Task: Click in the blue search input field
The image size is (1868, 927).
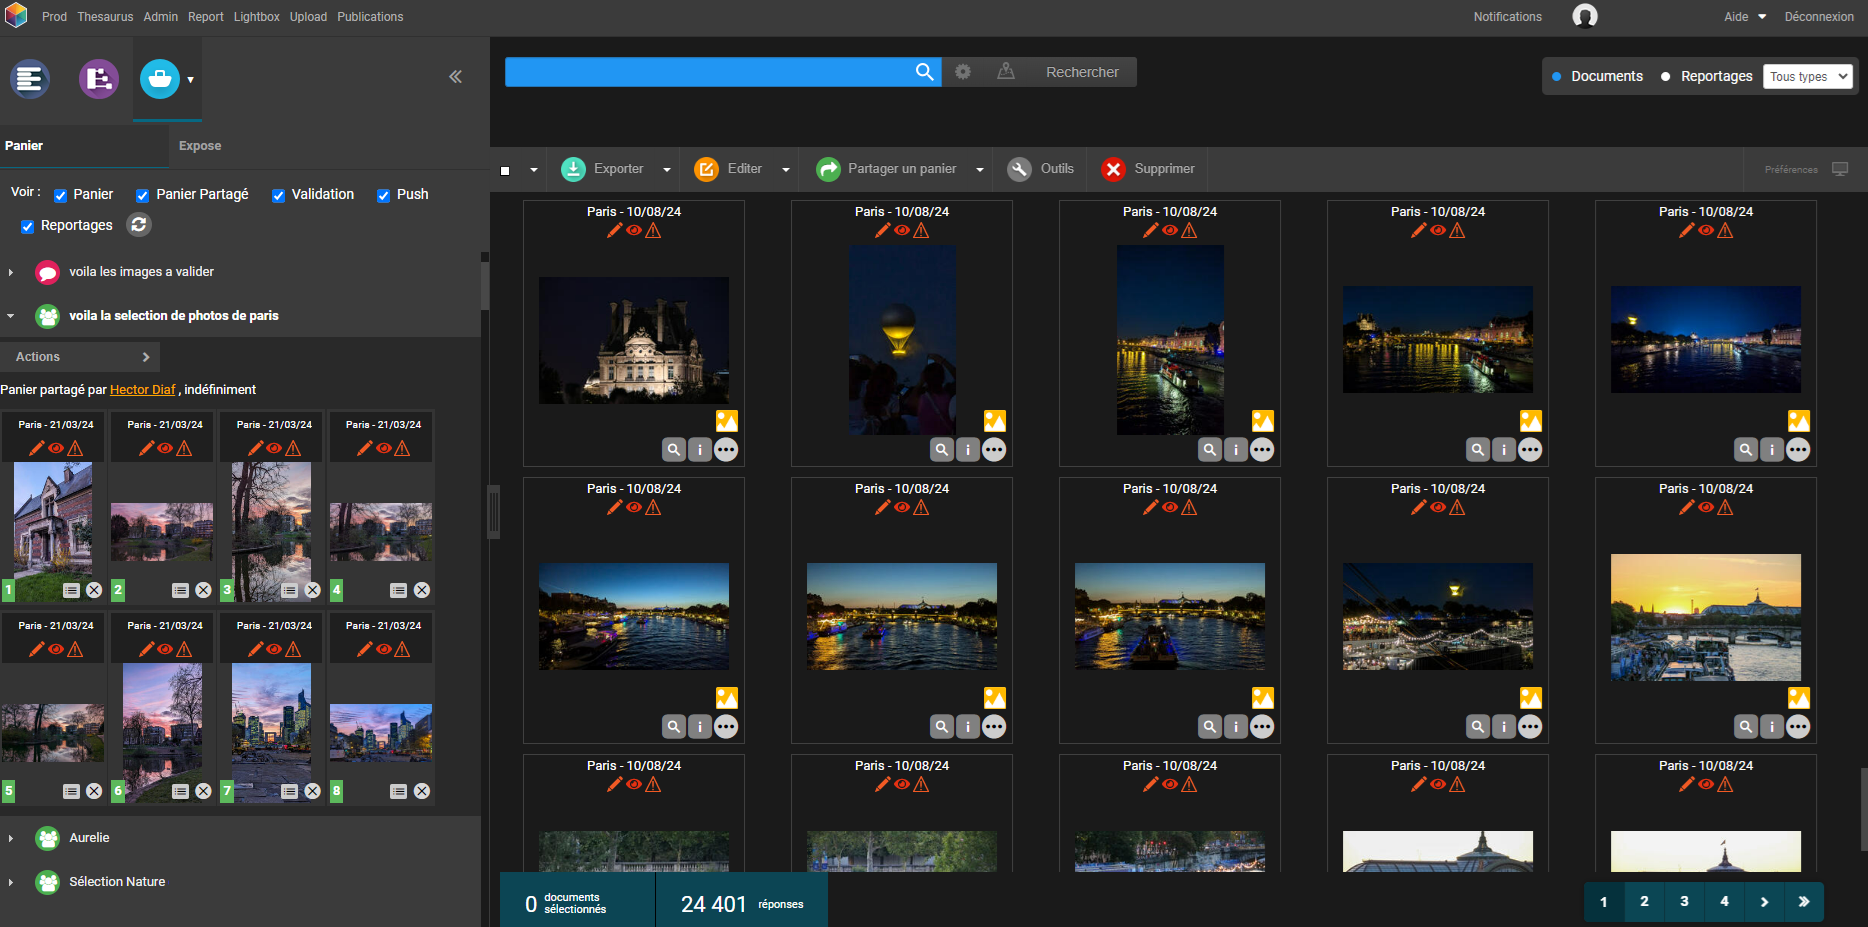Action: tap(708, 72)
